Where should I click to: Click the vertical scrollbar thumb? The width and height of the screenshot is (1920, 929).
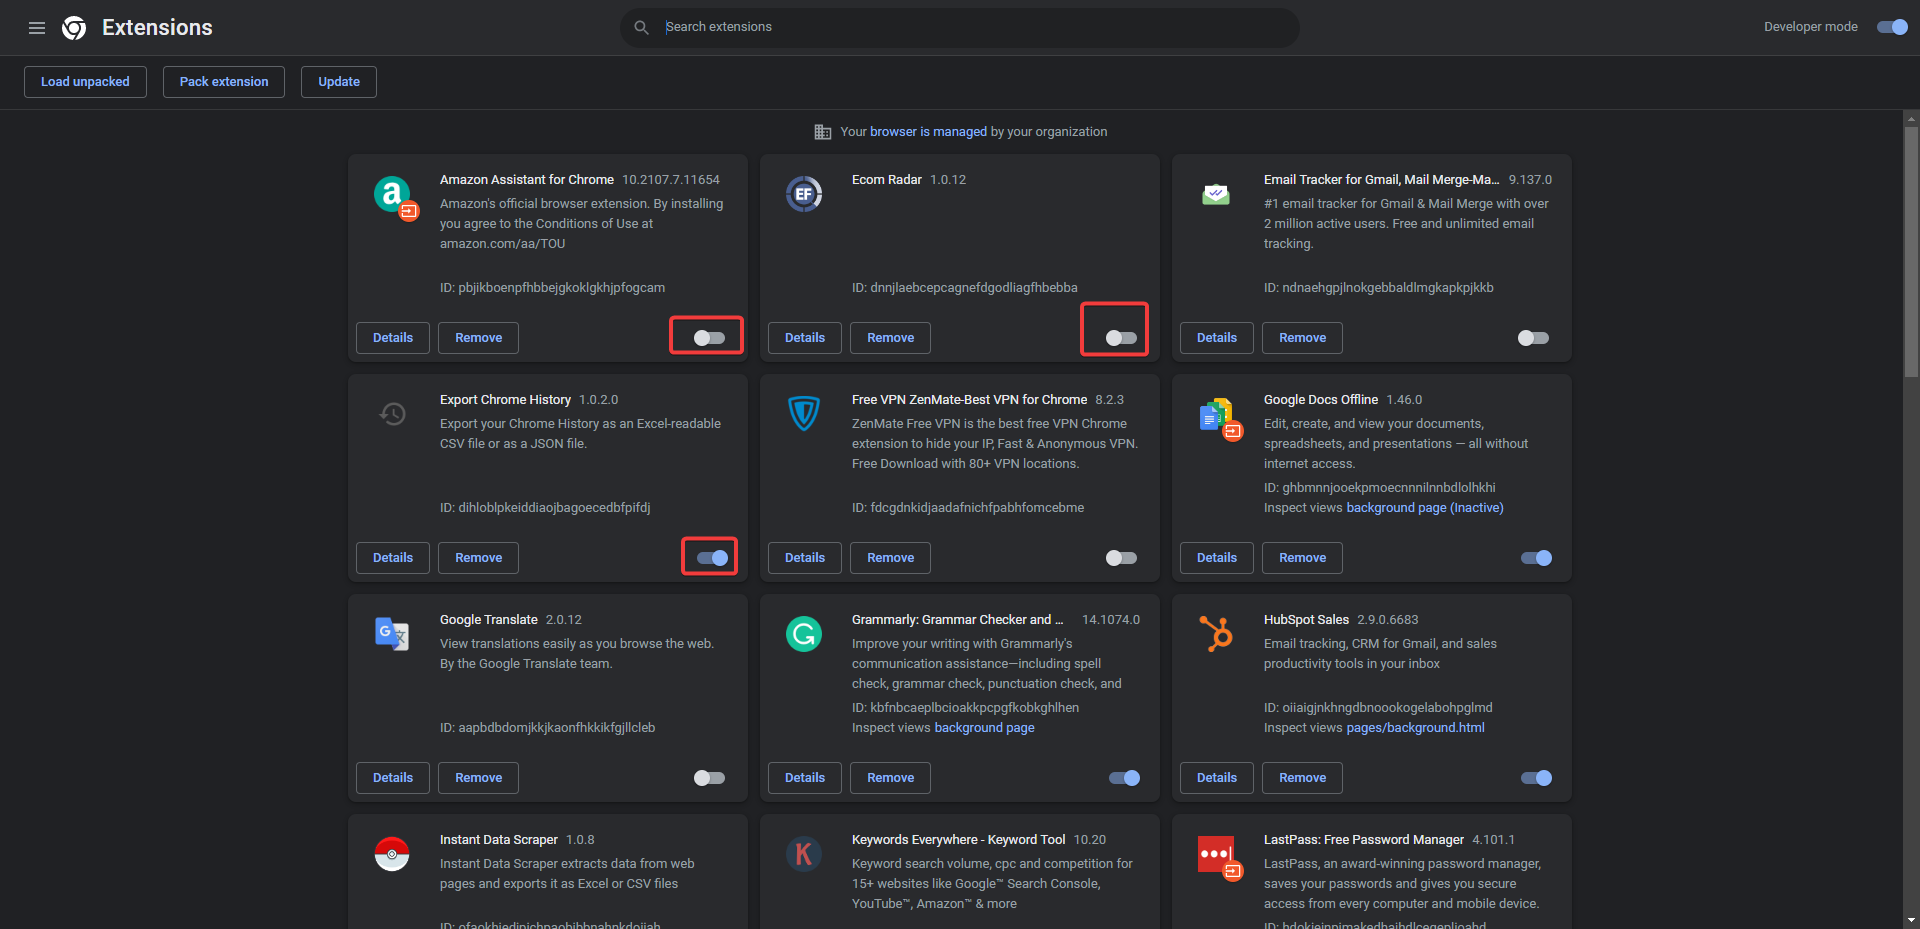pyautogui.click(x=1911, y=250)
